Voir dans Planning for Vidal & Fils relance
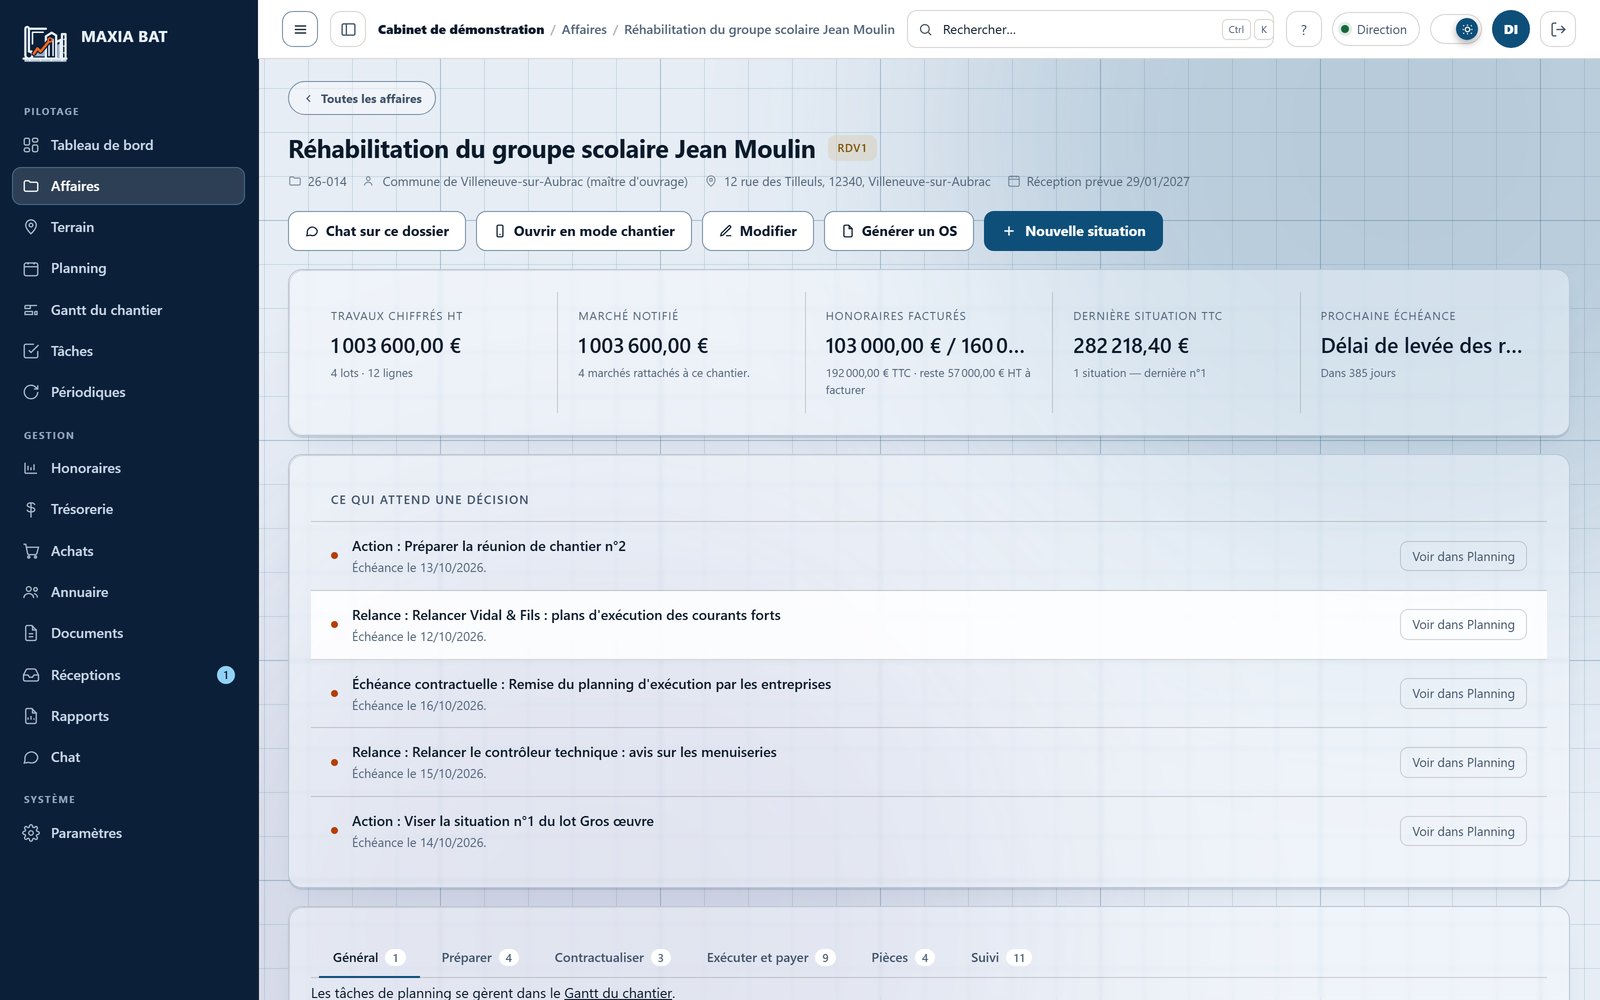 [1463, 625]
